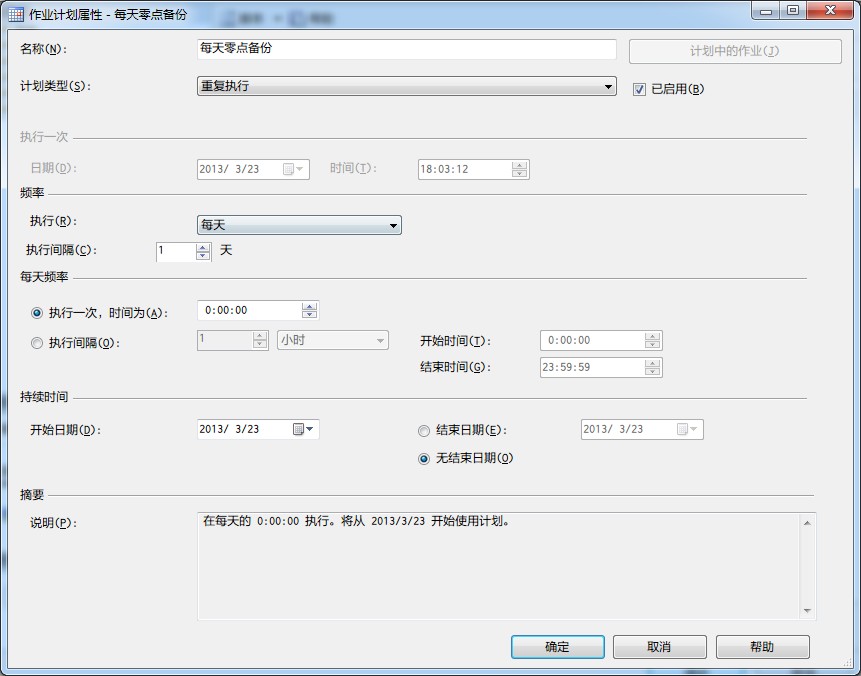This screenshot has width=861, height=676.
Task: Click the 计划中的作业(J) button
Action: coord(735,51)
